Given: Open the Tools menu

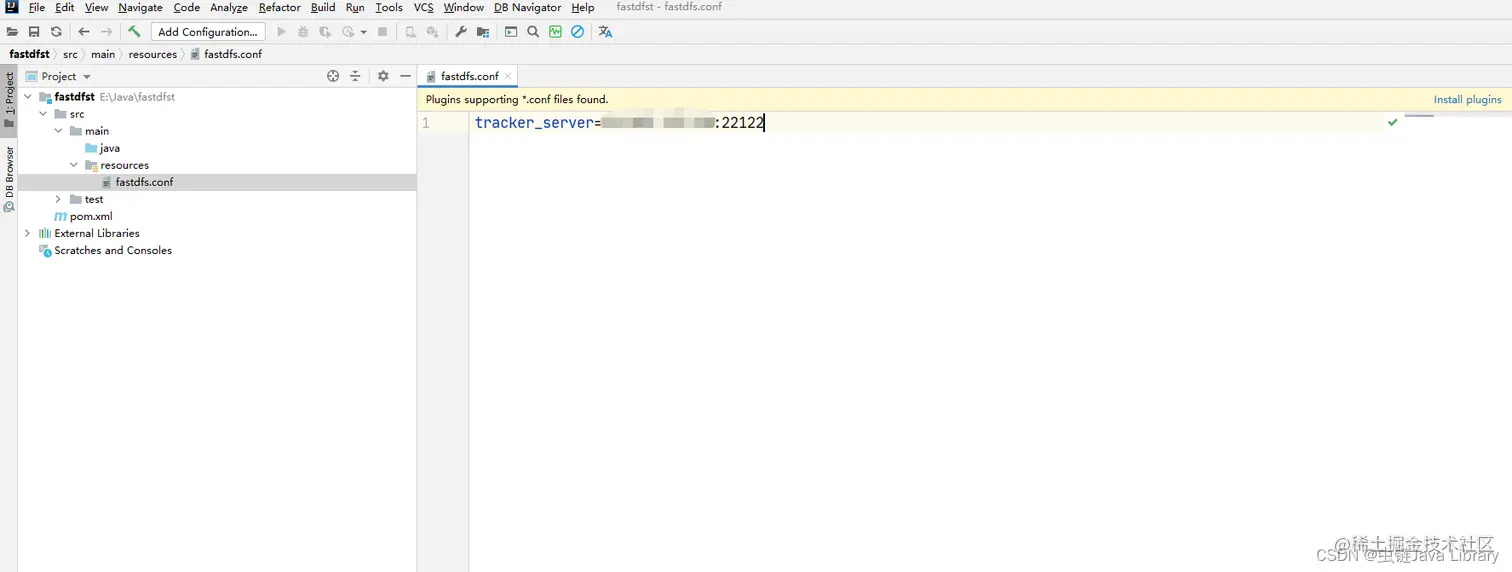Looking at the screenshot, I should pos(389,7).
